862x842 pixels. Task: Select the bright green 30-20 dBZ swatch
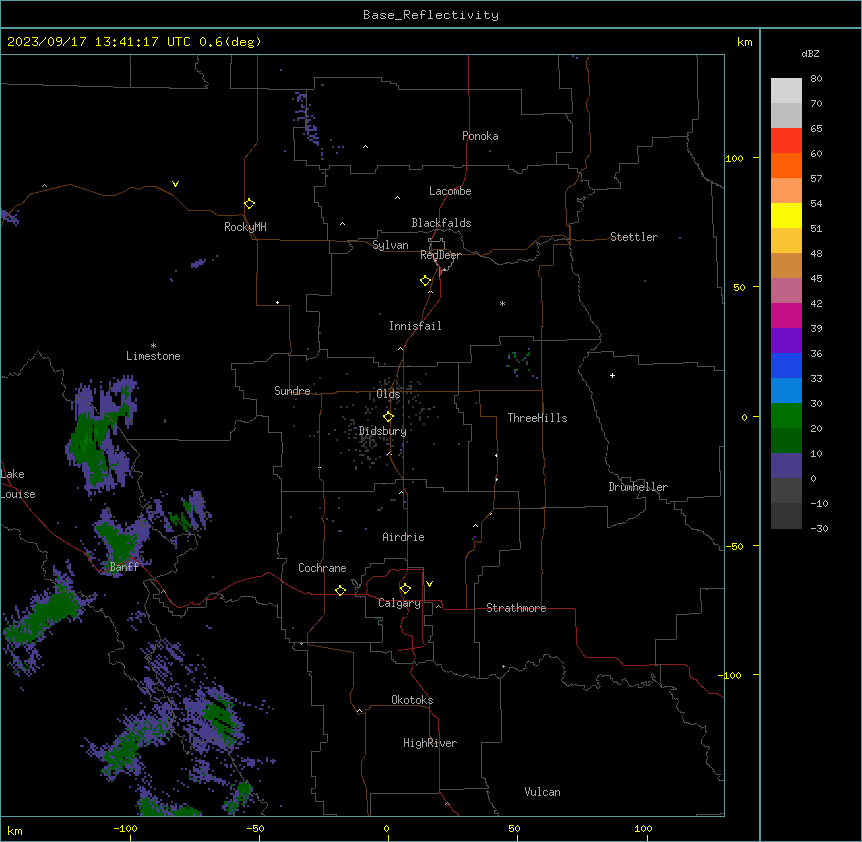(x=786, y=416)
